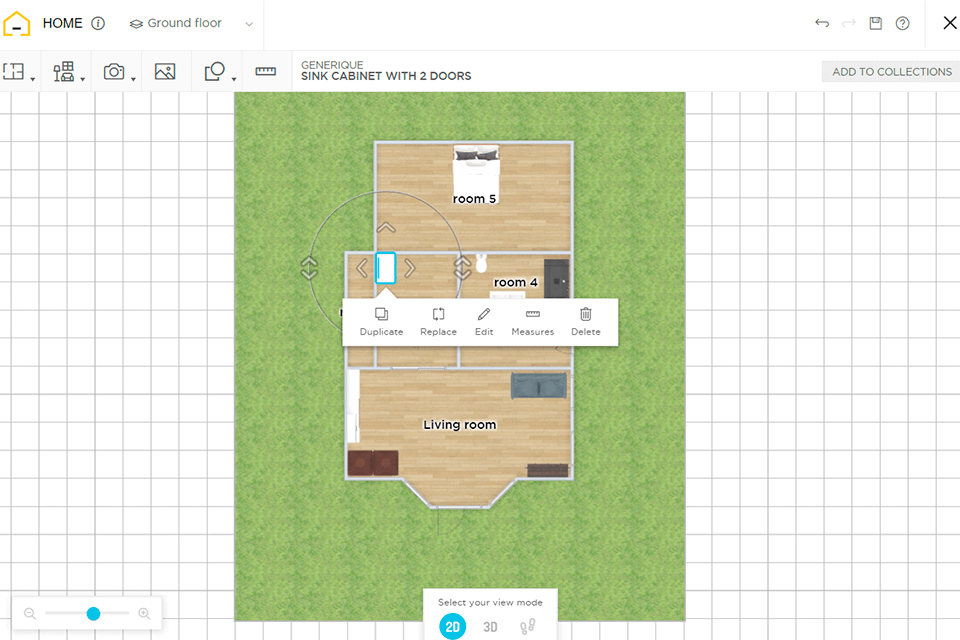
Task: Click the zoom slider handle
Action: (93, 614)
